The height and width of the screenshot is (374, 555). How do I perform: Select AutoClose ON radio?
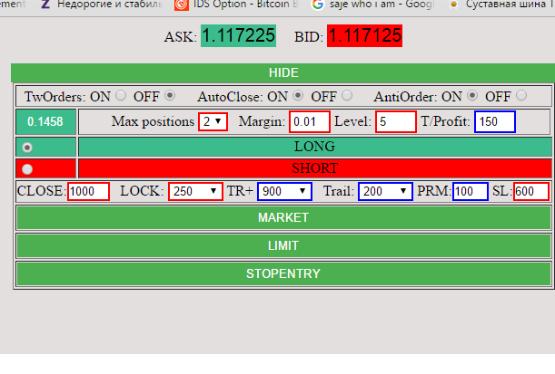298,96
